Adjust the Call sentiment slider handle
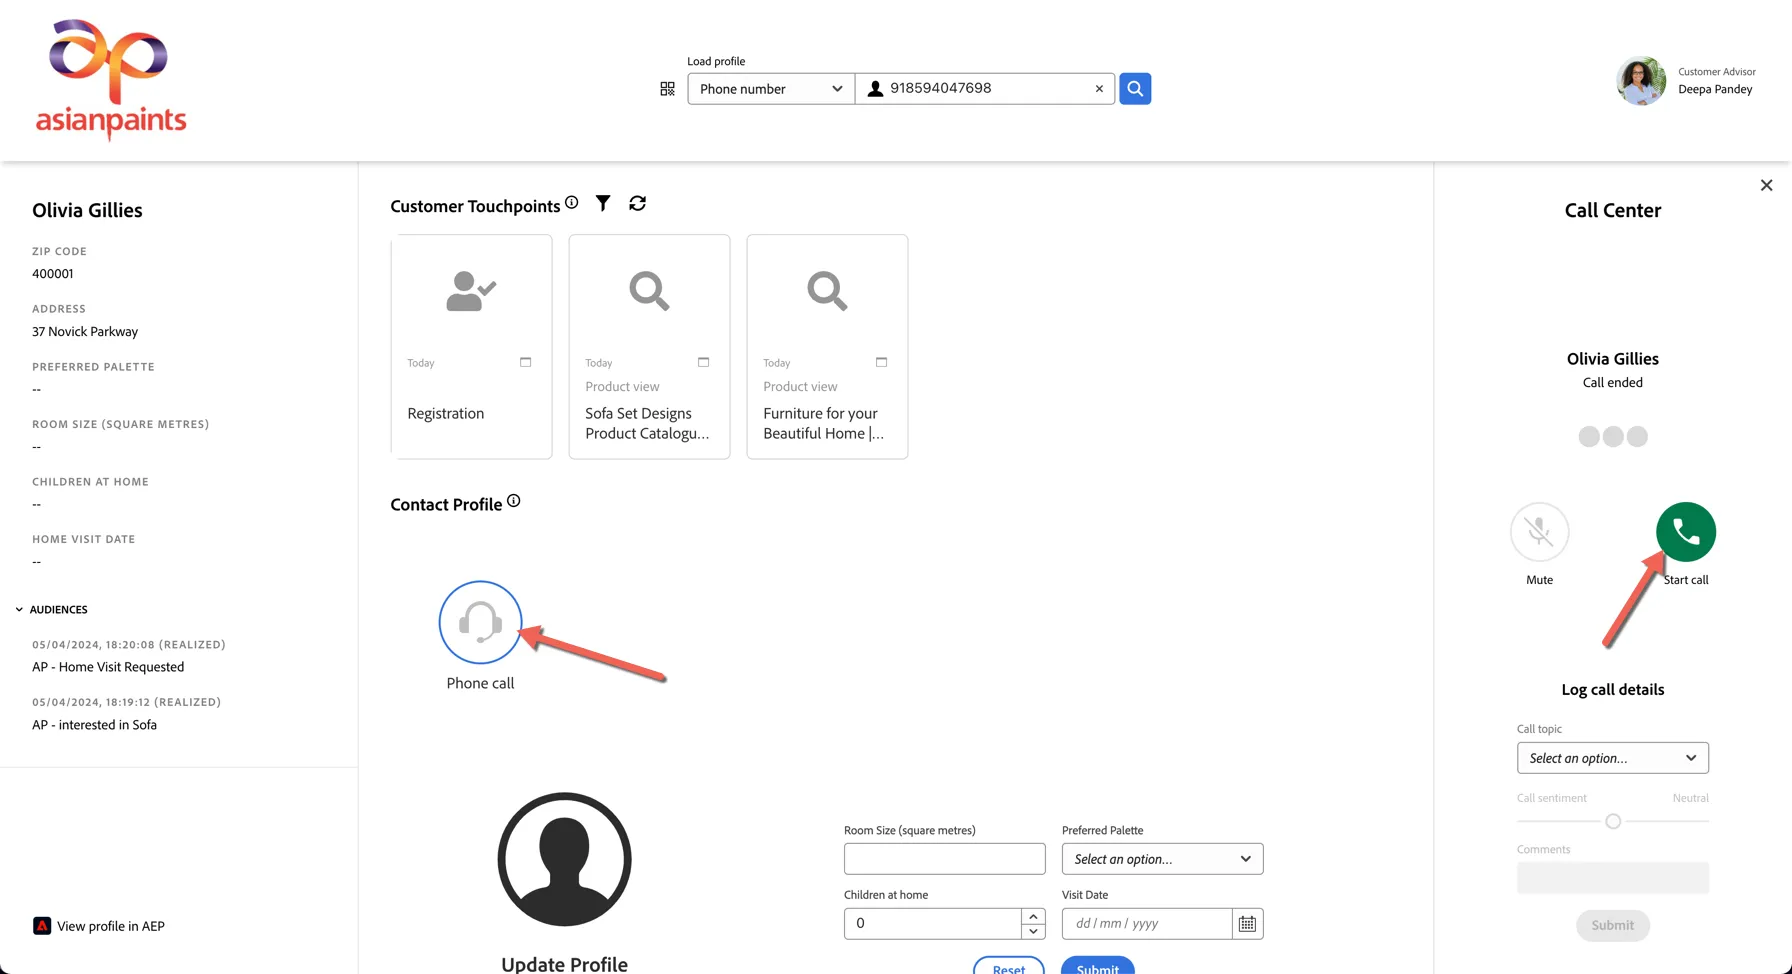This screenshot has width=1792, height=974. (1612, 821)
